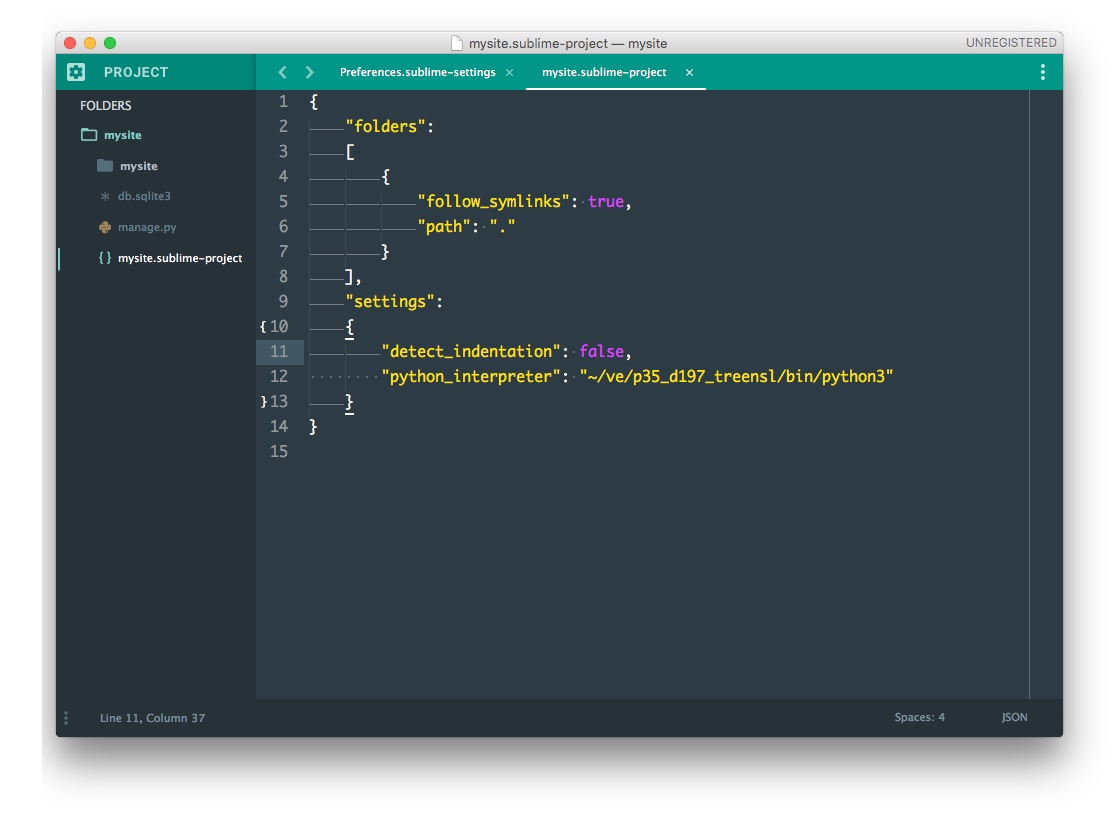Switch to Preferences.sublime-settings tab
Image resolution: width=1119 pixels, height=817 pixels.
coord(417,72)
